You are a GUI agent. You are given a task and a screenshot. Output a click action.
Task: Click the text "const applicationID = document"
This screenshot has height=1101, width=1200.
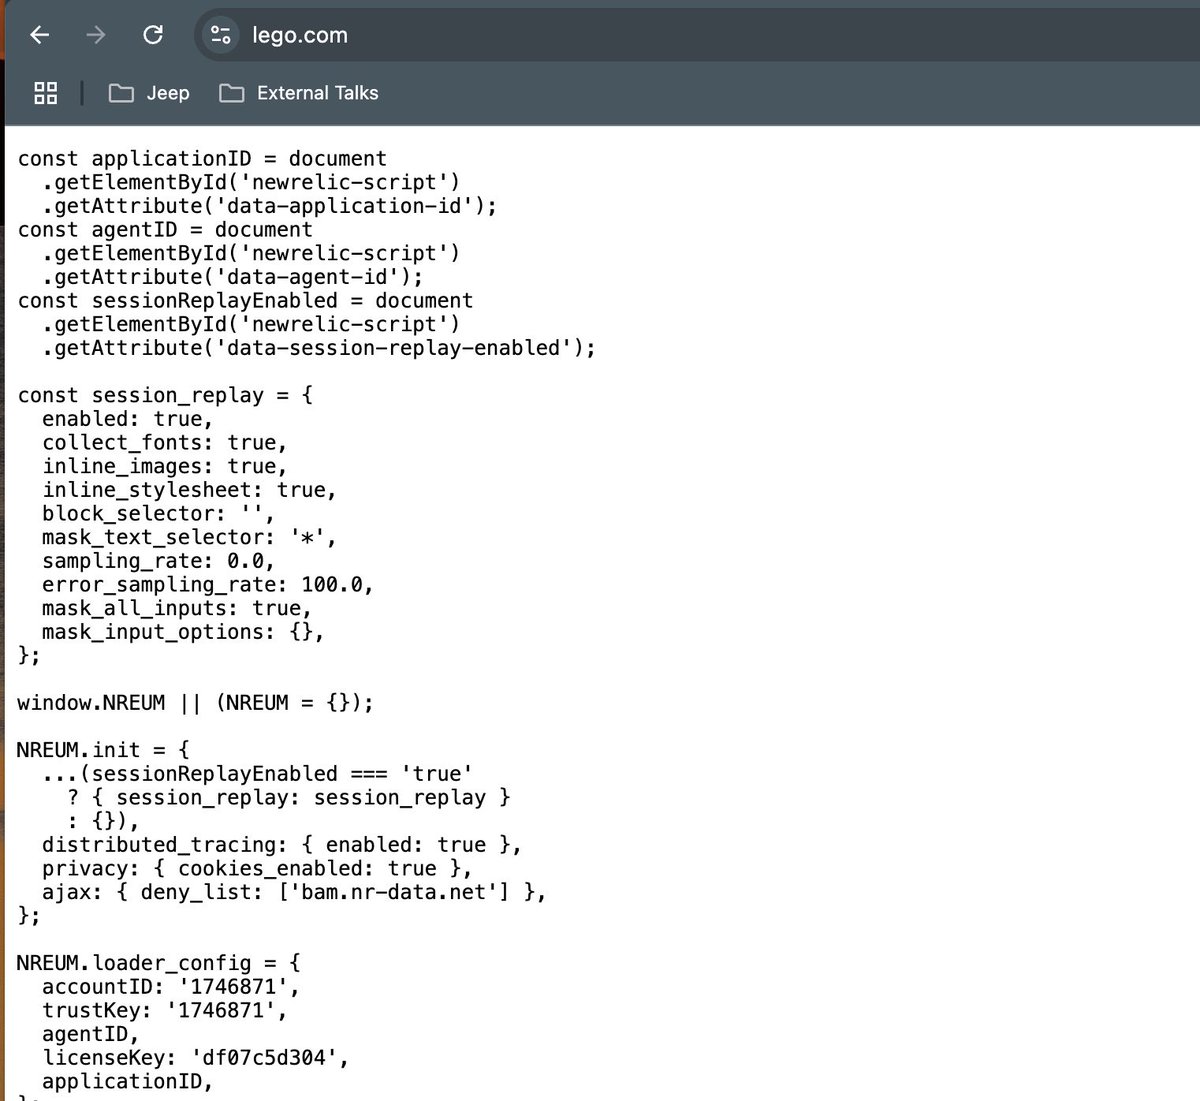[x=202, y=159]
